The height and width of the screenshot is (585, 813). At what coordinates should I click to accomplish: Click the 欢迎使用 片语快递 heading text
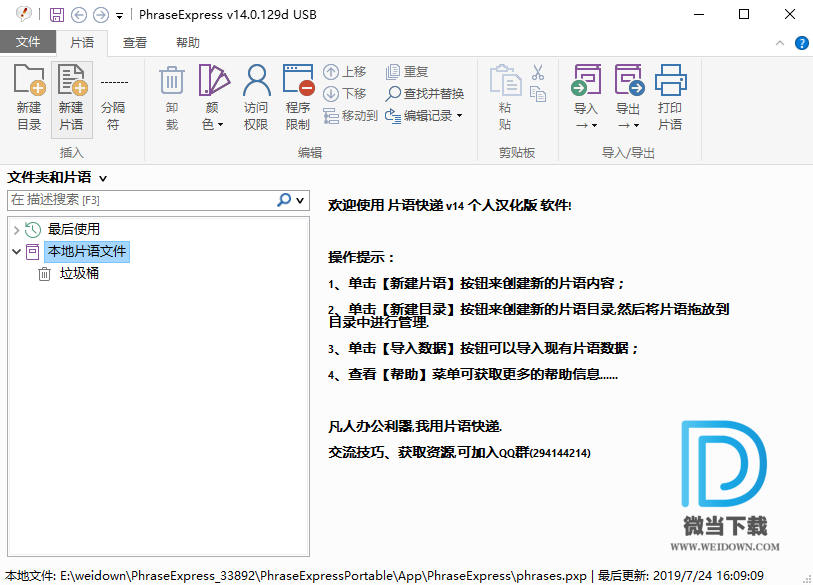coord(450,205)
